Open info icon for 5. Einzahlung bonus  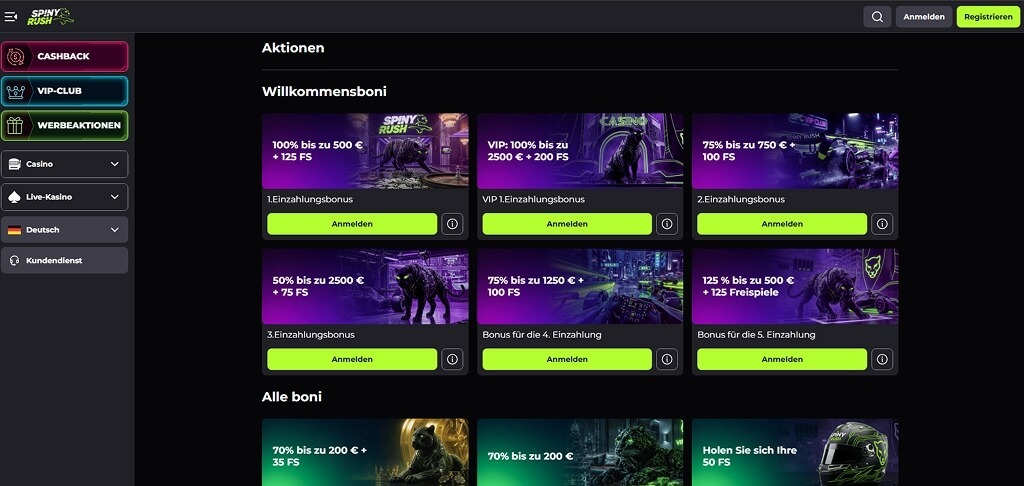coord(882,359)
